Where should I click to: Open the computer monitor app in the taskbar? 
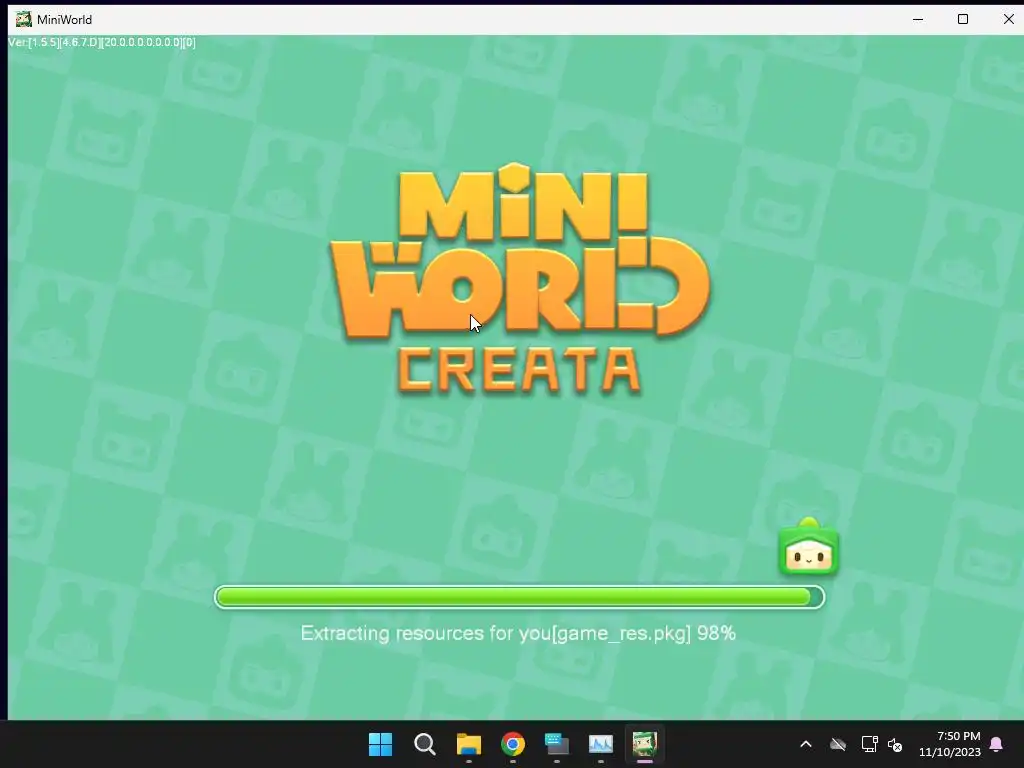point(556,744)
